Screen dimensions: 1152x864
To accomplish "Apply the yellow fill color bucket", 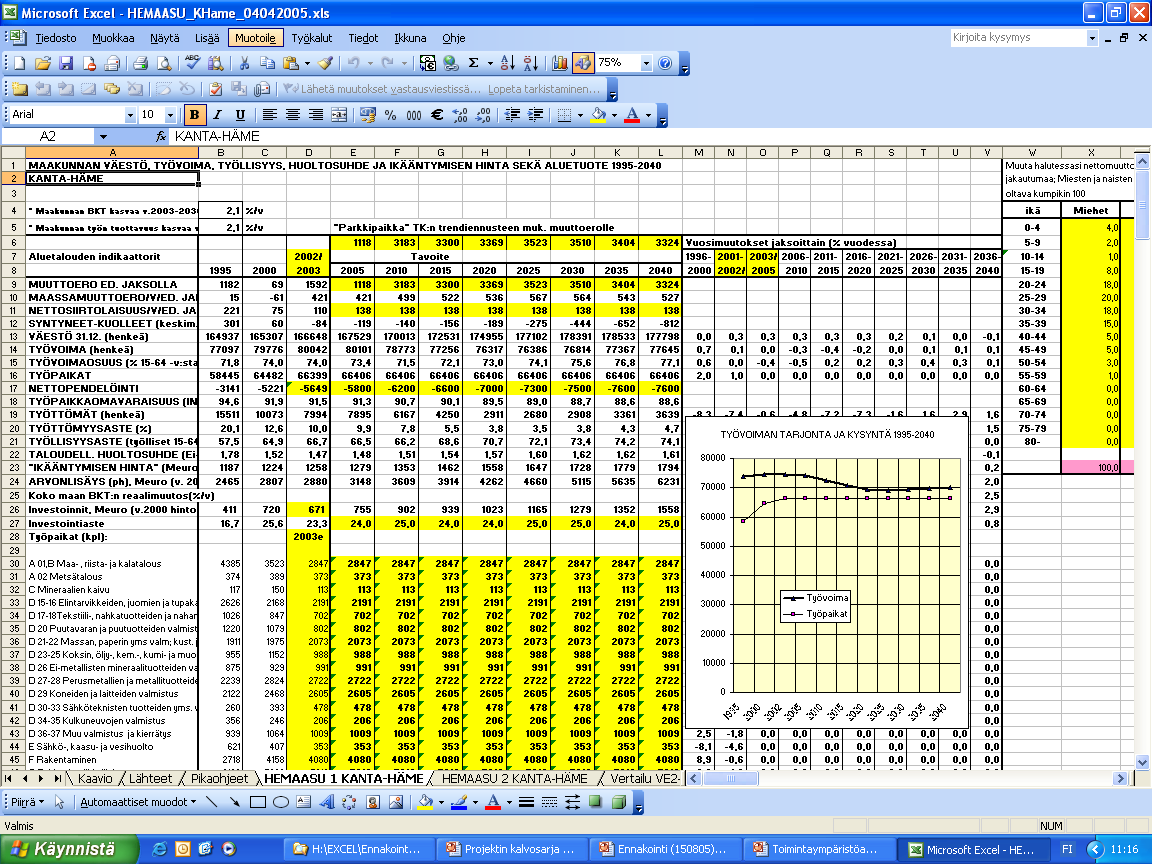I will coord(599,115).
